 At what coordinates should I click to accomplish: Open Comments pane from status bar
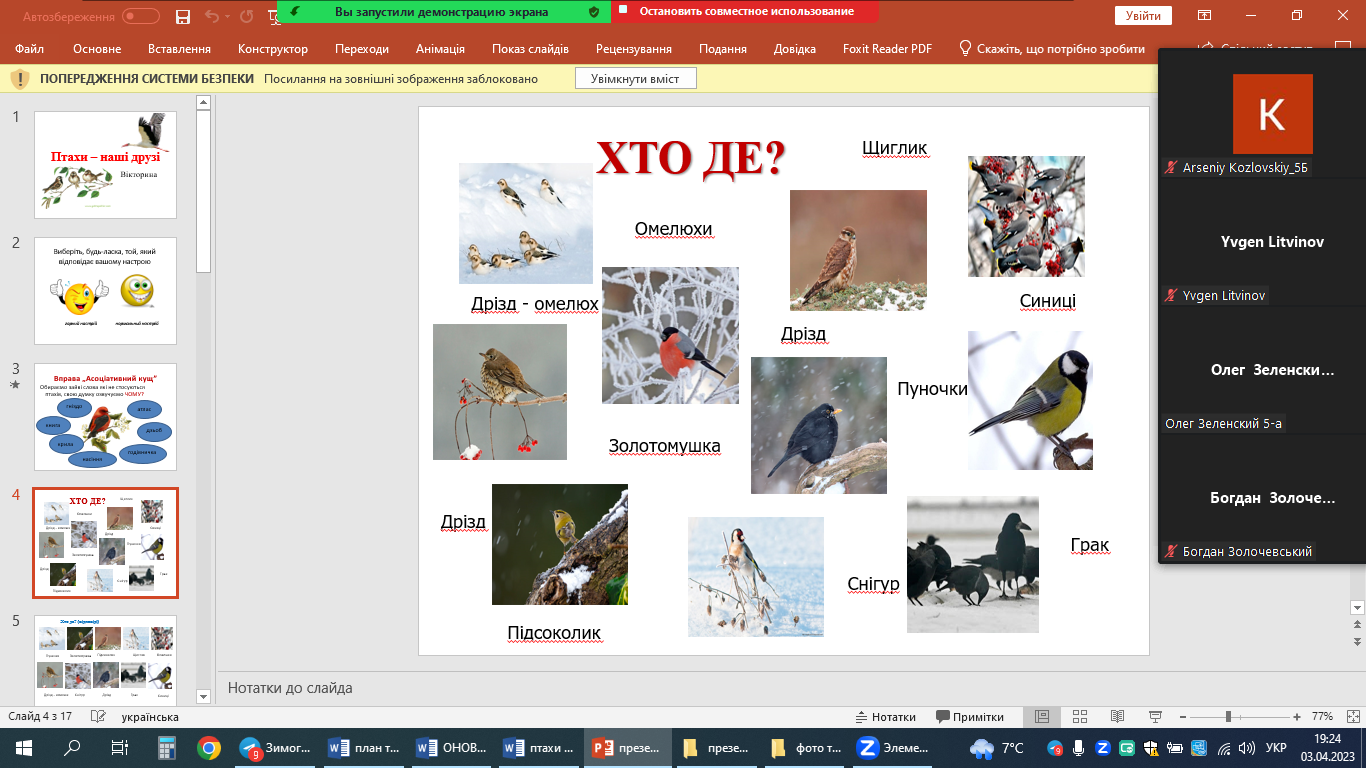click(x=970, y=717)
